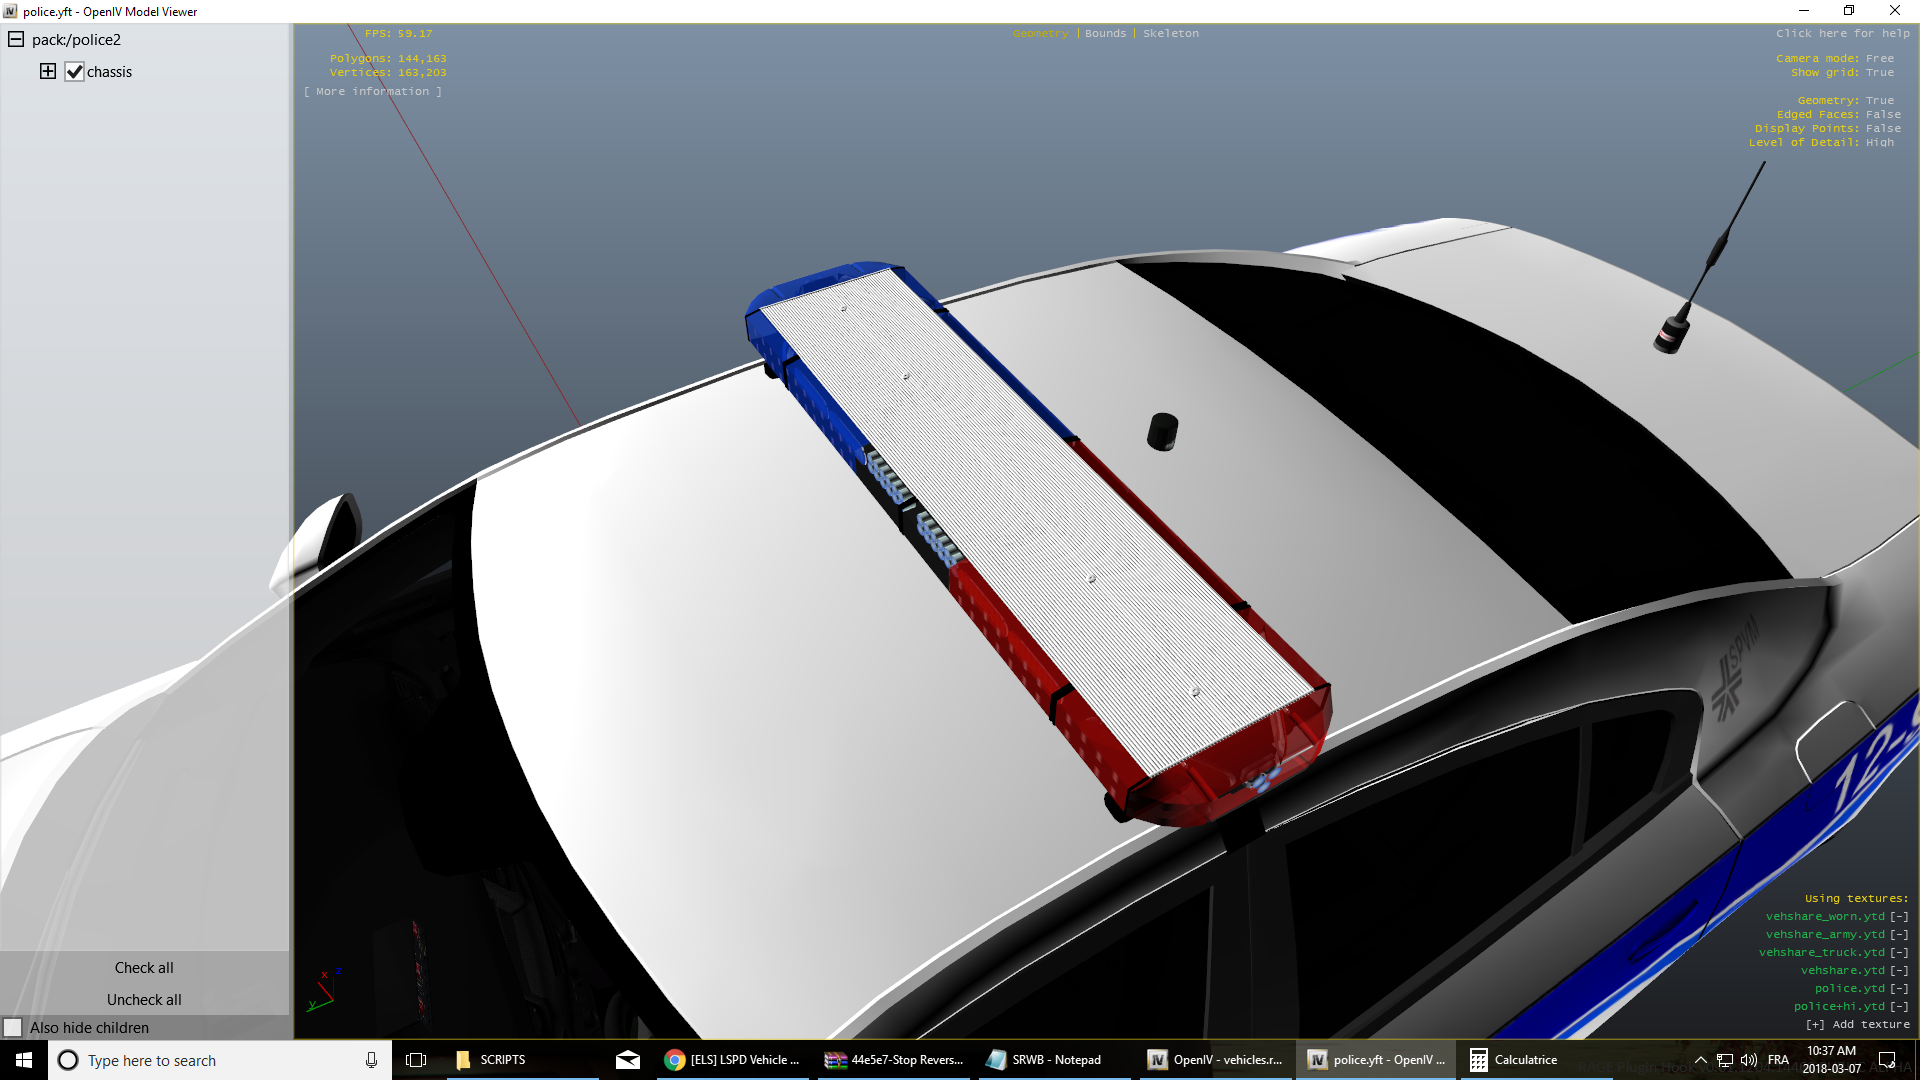Enable 'Also hide children' checkbox

pos(13,1028)
